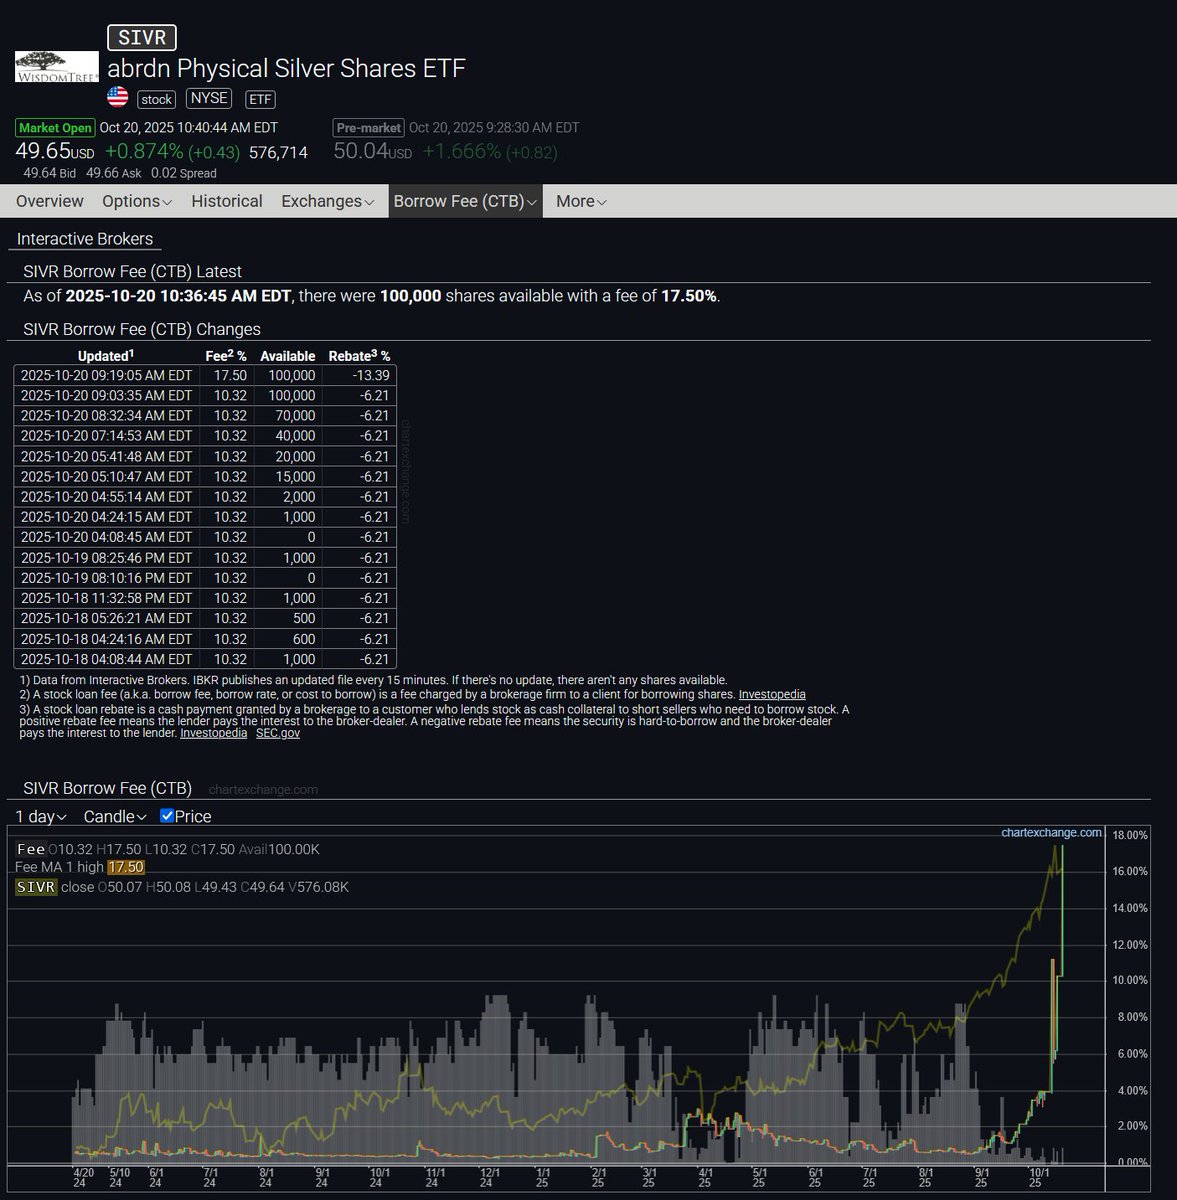
Task: Select row 2025-10-19 08:25:46 PM EDT
Action: coord(205,557)
